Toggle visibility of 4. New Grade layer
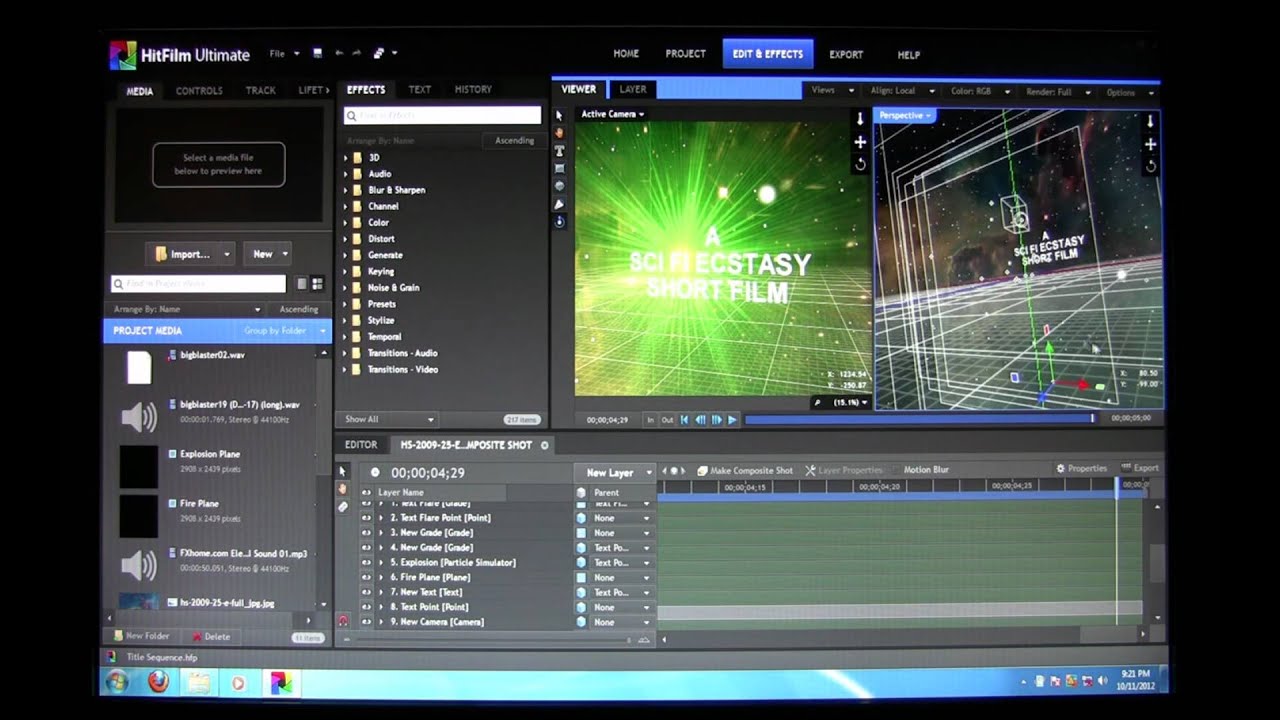Image resolution: width=1280 pixels, height=720 pixels. click(366, 548)
